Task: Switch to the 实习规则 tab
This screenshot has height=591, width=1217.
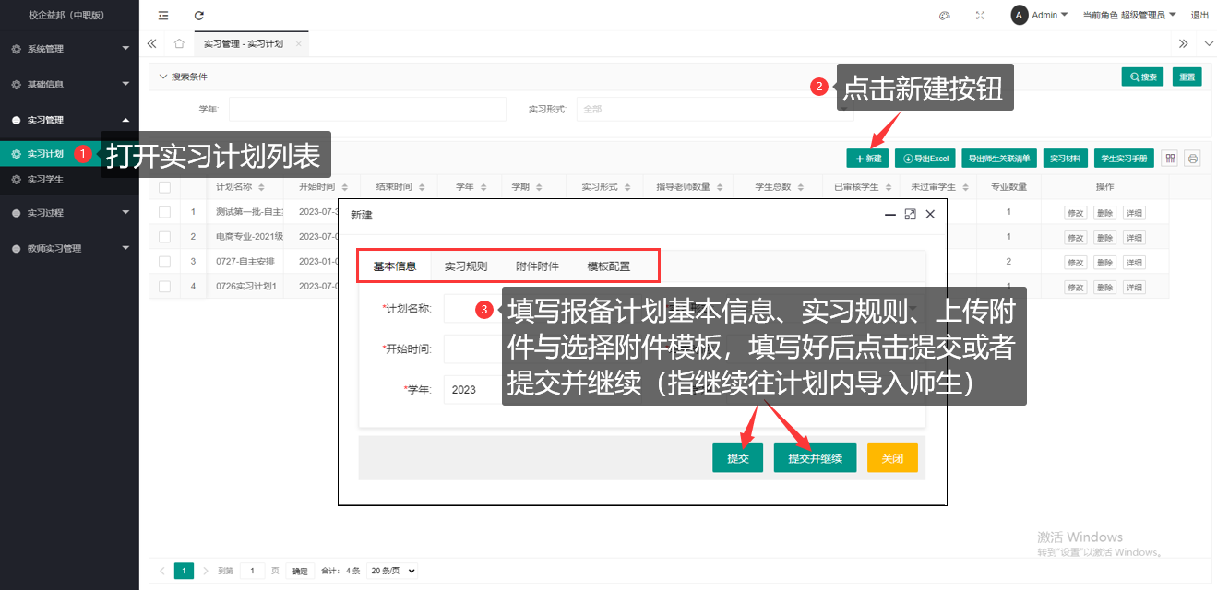Action: [x=466, y=267]
